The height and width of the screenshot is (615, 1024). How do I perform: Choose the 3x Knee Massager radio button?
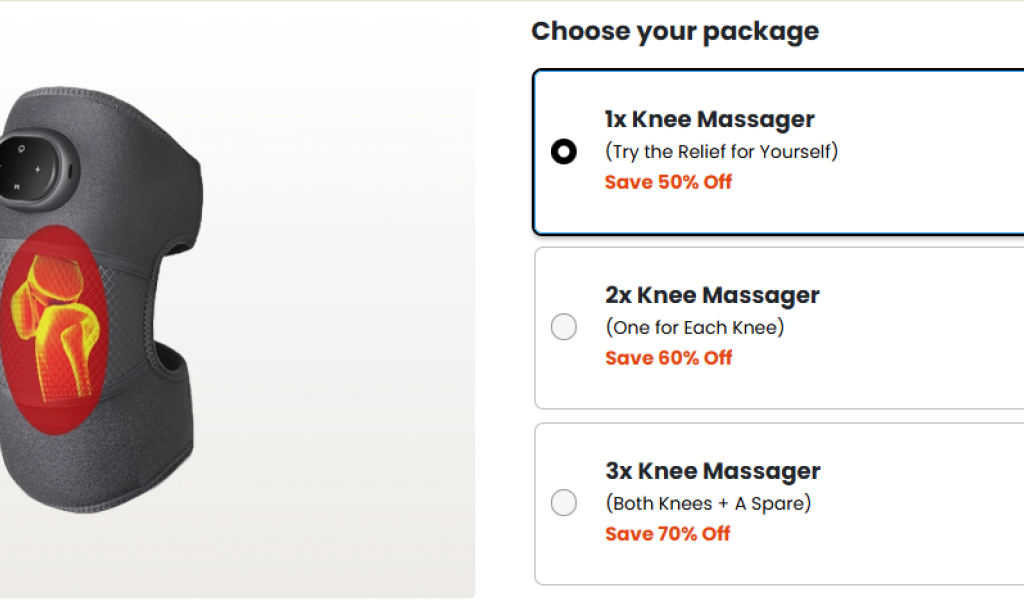tap(564, 502)
